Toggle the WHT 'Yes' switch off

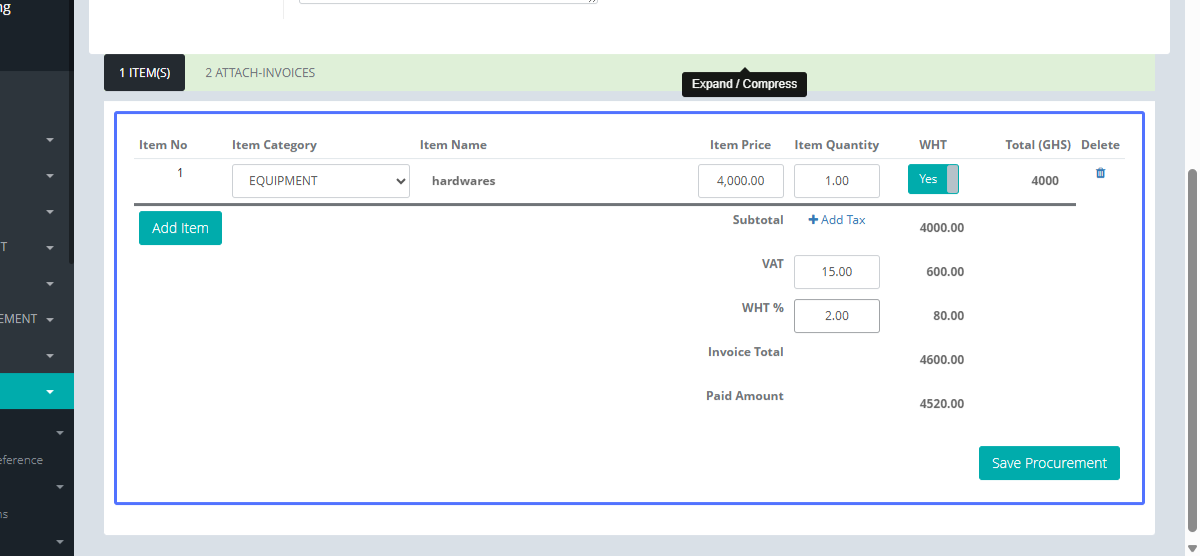click(933, 179)
